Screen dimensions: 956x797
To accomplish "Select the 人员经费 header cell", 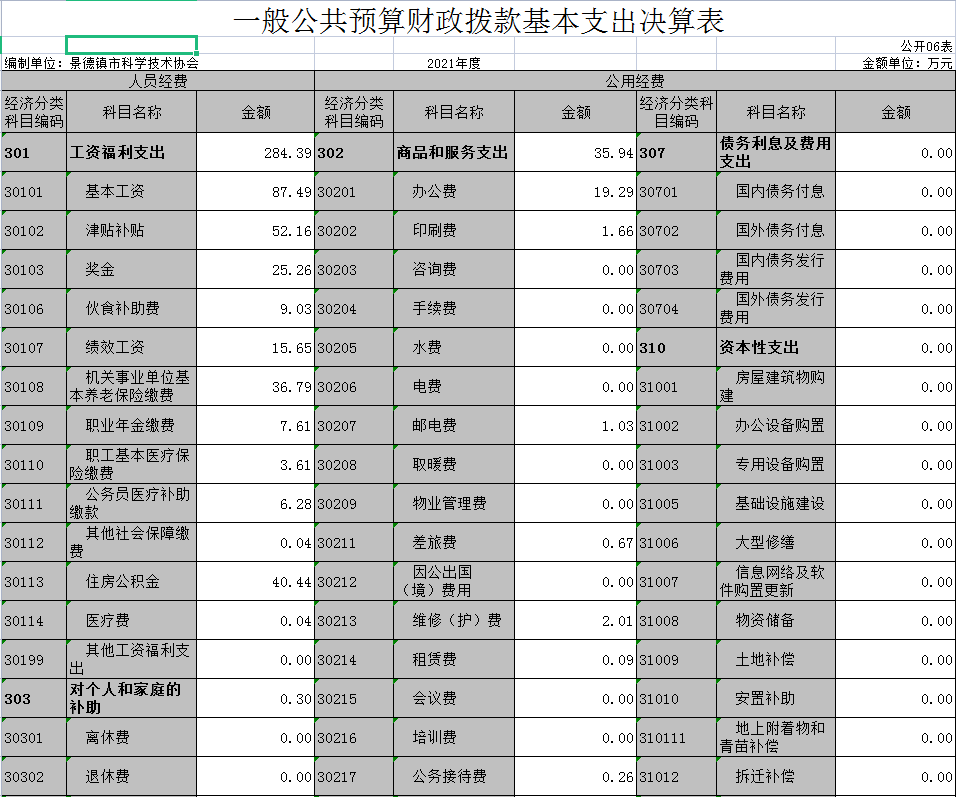I will 158,81.
